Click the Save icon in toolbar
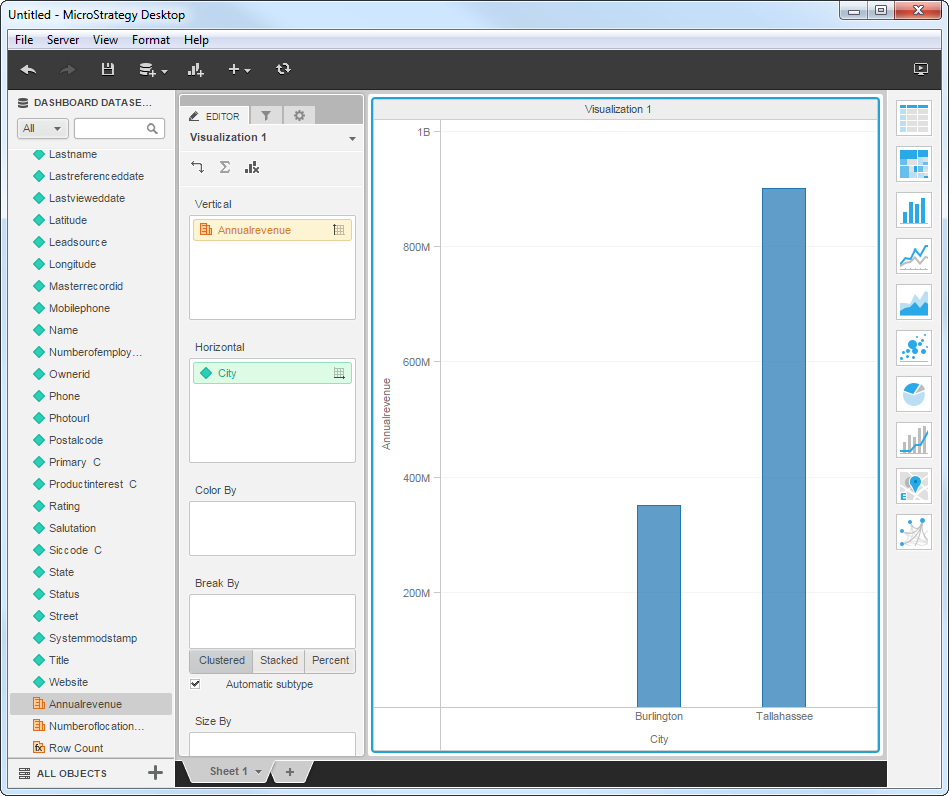Image resolution: width=949 pixels, height=796 pixels. click(x=108, y=69)
